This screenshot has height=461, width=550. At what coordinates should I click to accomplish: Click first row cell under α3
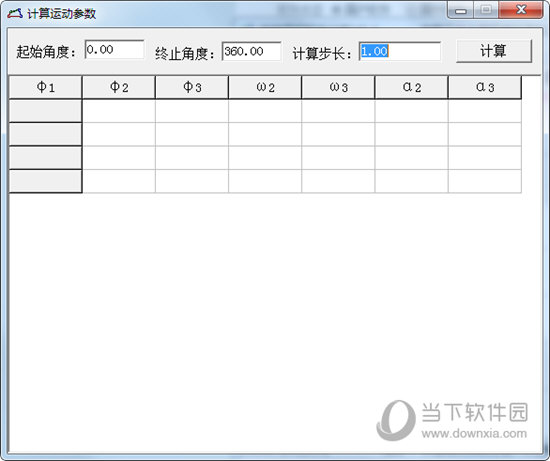[x=485, y=111]
